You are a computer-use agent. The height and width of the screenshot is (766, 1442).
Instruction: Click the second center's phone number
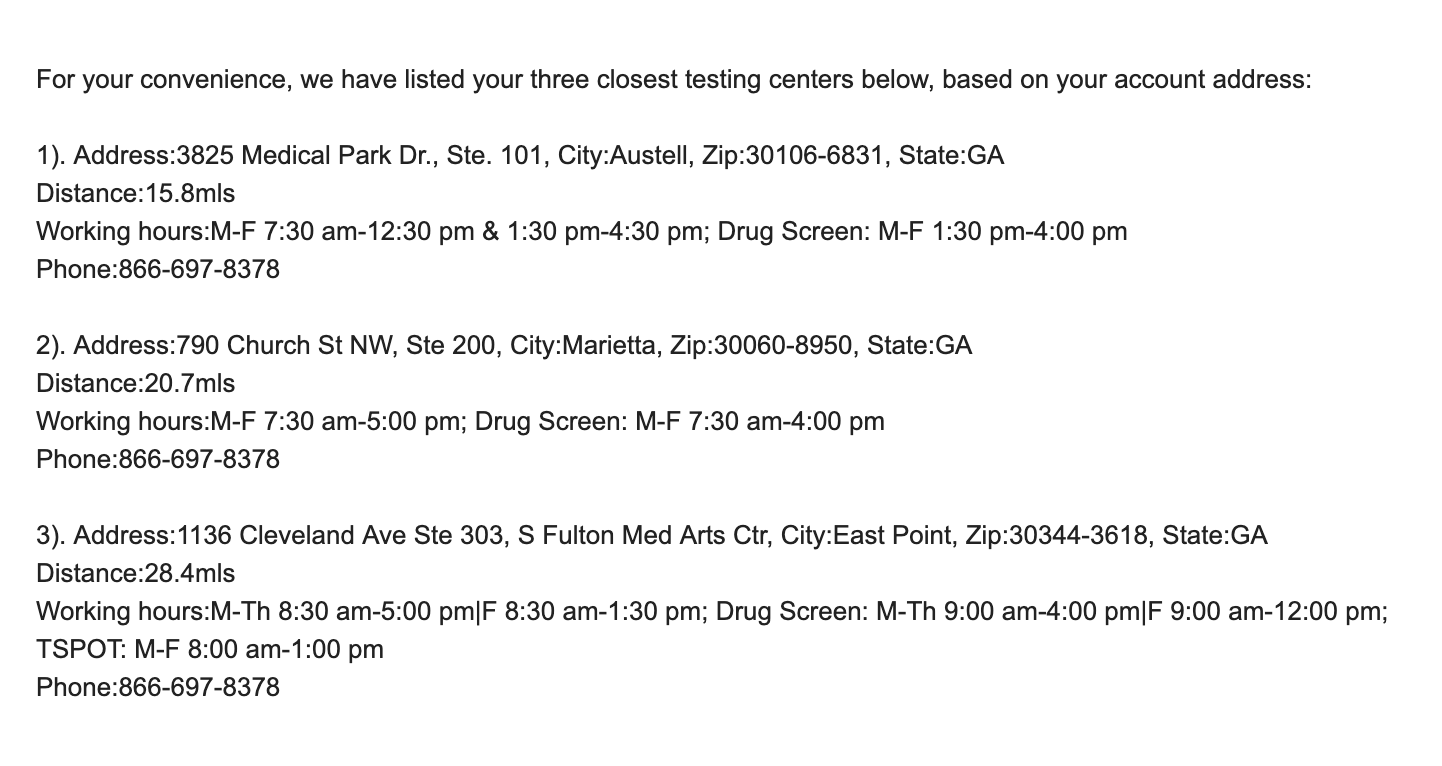click(199, 459)
